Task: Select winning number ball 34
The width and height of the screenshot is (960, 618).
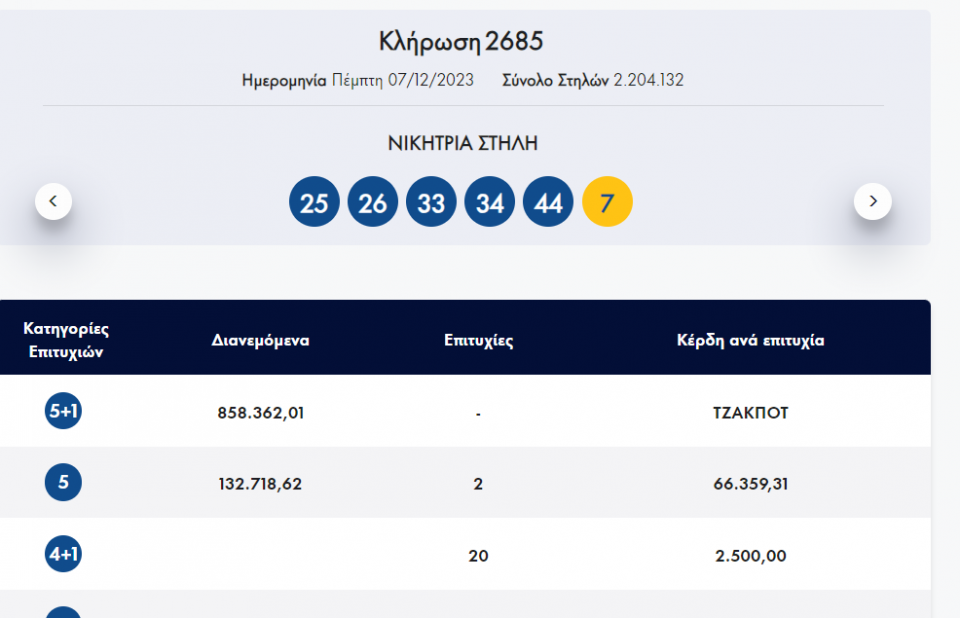Action: 490,202
